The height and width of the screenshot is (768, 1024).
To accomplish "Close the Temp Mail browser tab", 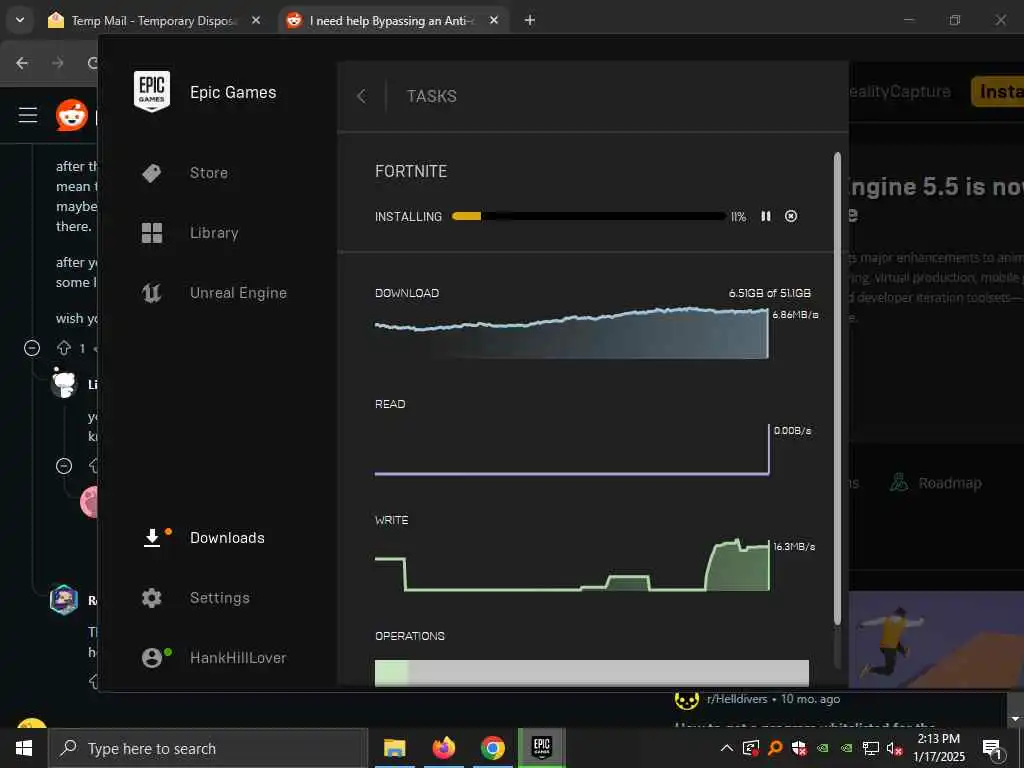I will tap(256, 20).
